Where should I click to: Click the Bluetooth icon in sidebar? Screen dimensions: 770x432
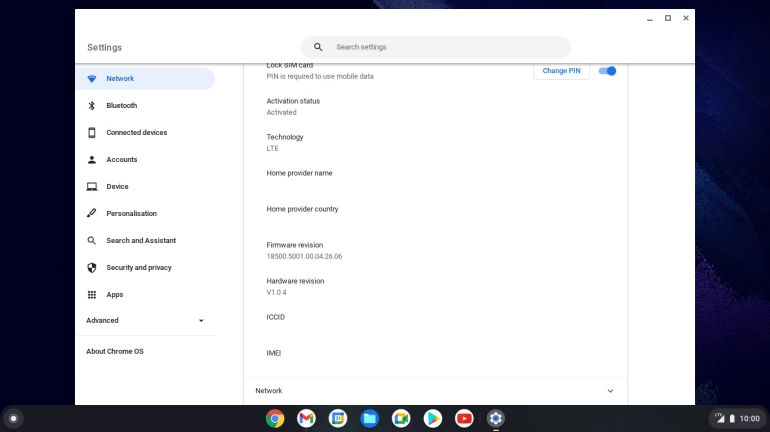click(92, 106)
